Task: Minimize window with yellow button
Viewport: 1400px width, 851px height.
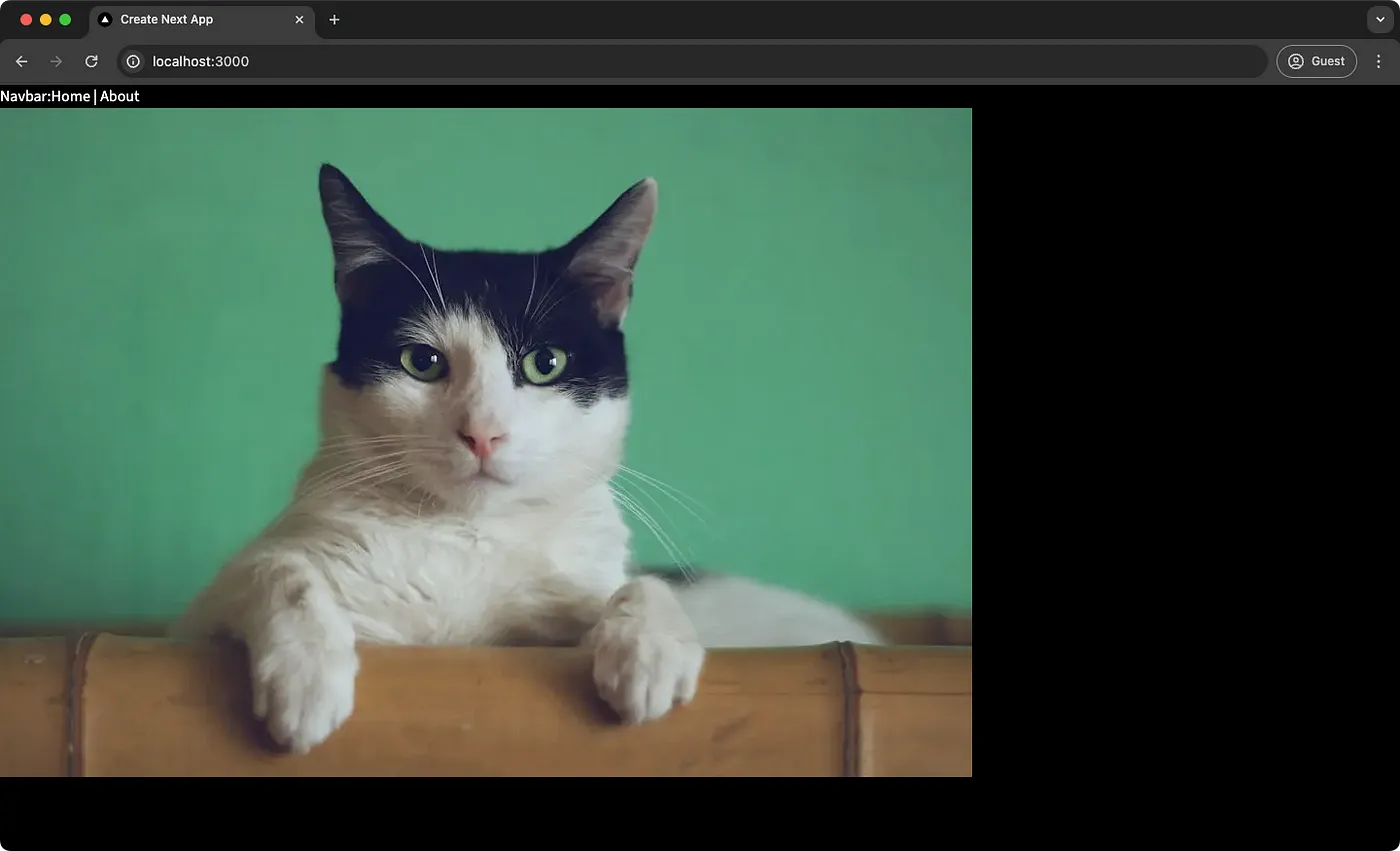Action: tap(45, 19)
